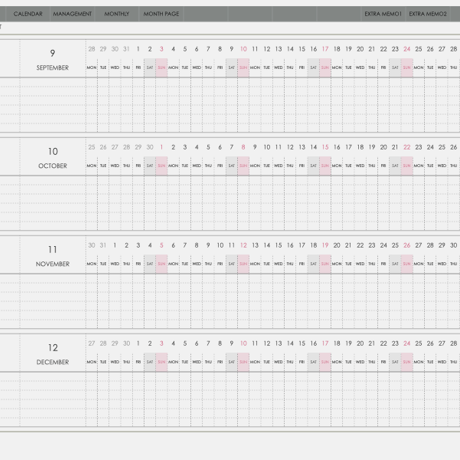Click September date 10 Sunday

(x=244, y=49)
